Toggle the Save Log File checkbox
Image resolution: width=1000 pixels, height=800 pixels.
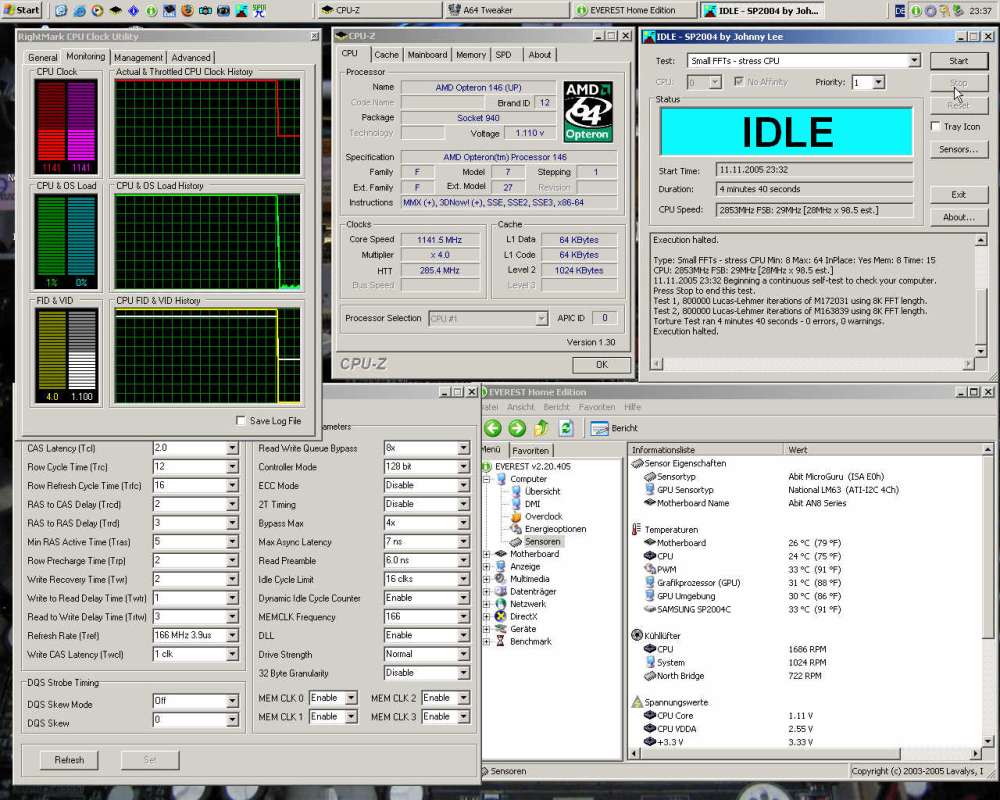coord(241,420)
